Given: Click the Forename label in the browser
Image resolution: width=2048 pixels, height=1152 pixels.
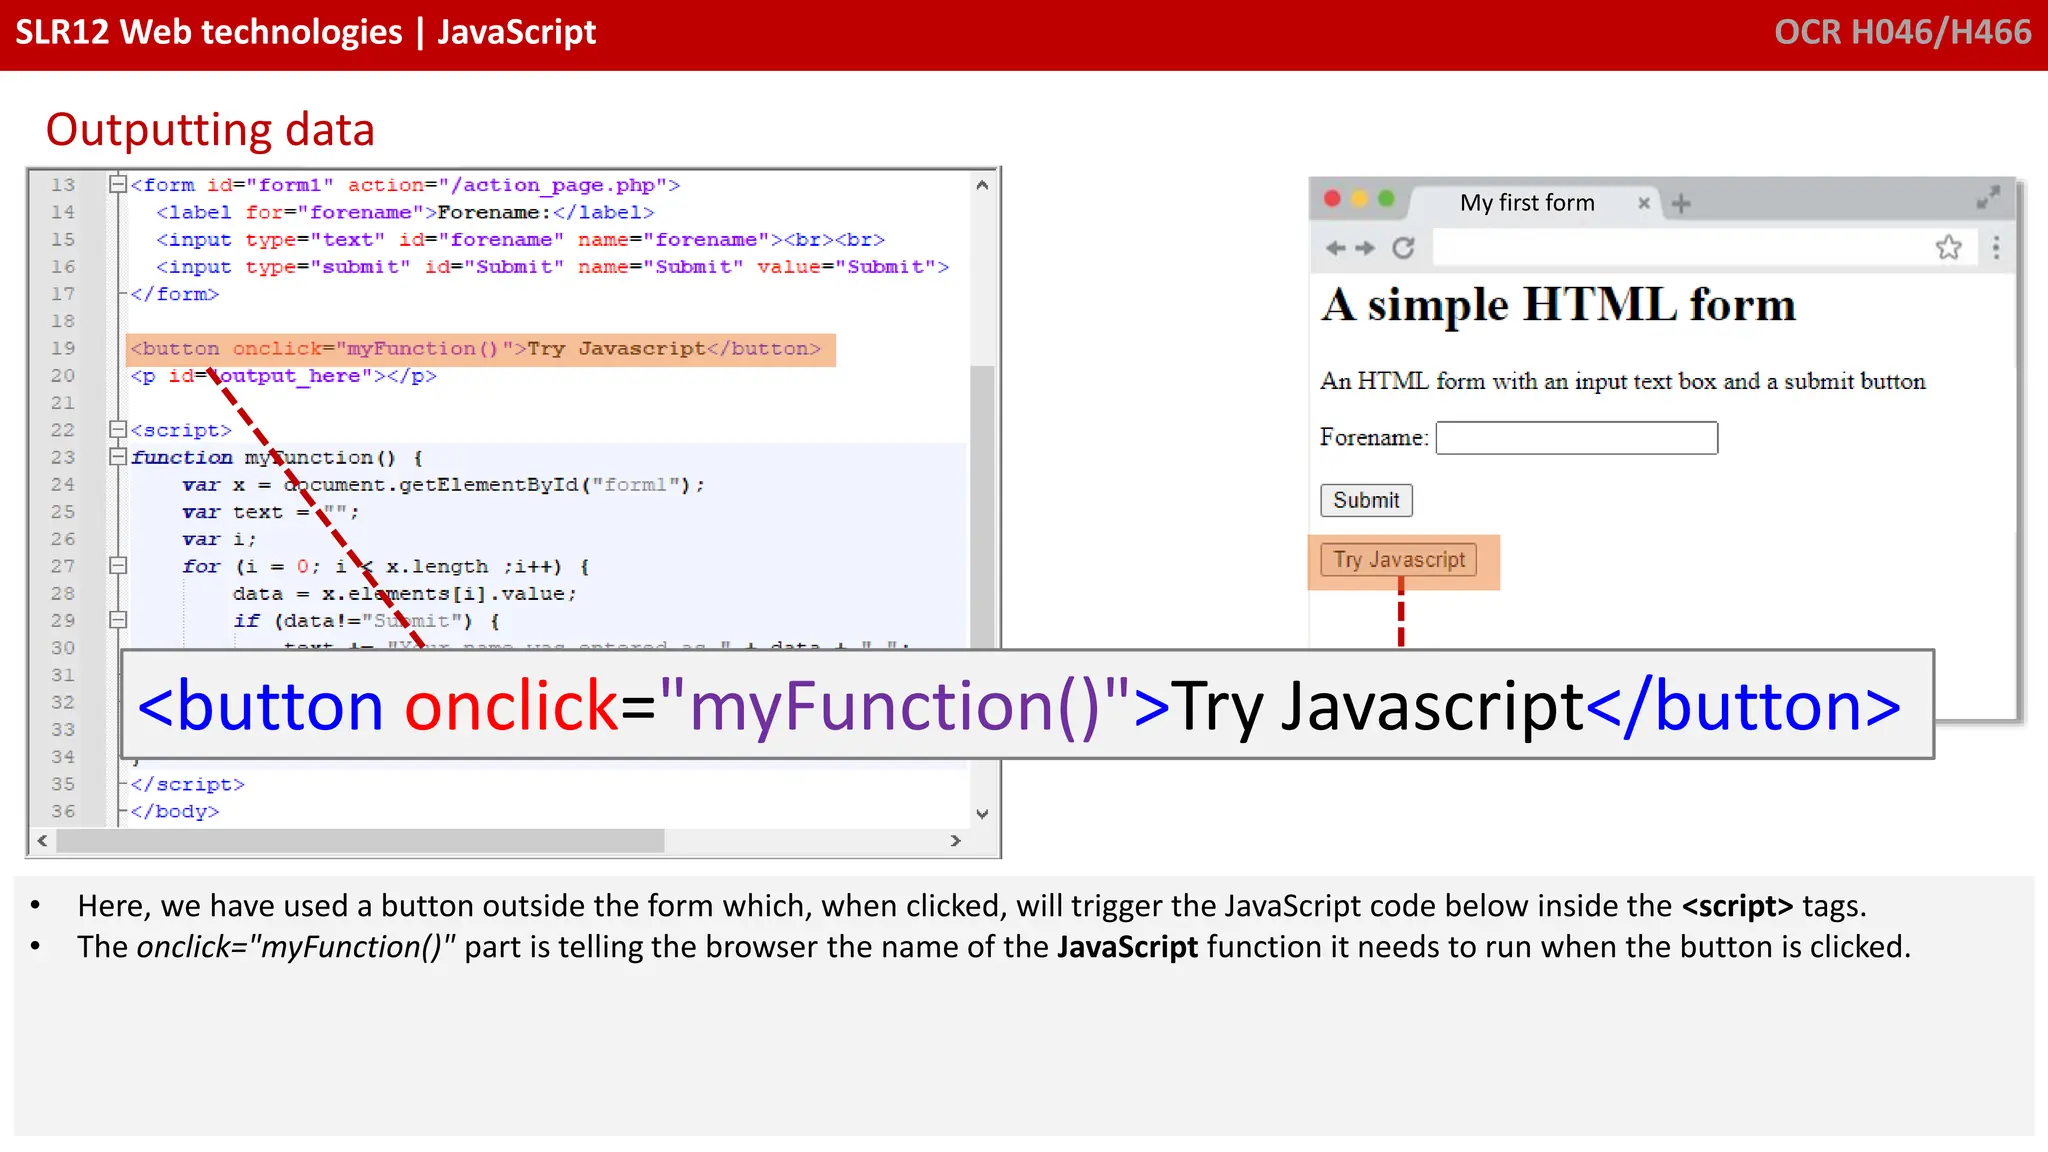Looking at the screenshot, I should [1374, 437].
